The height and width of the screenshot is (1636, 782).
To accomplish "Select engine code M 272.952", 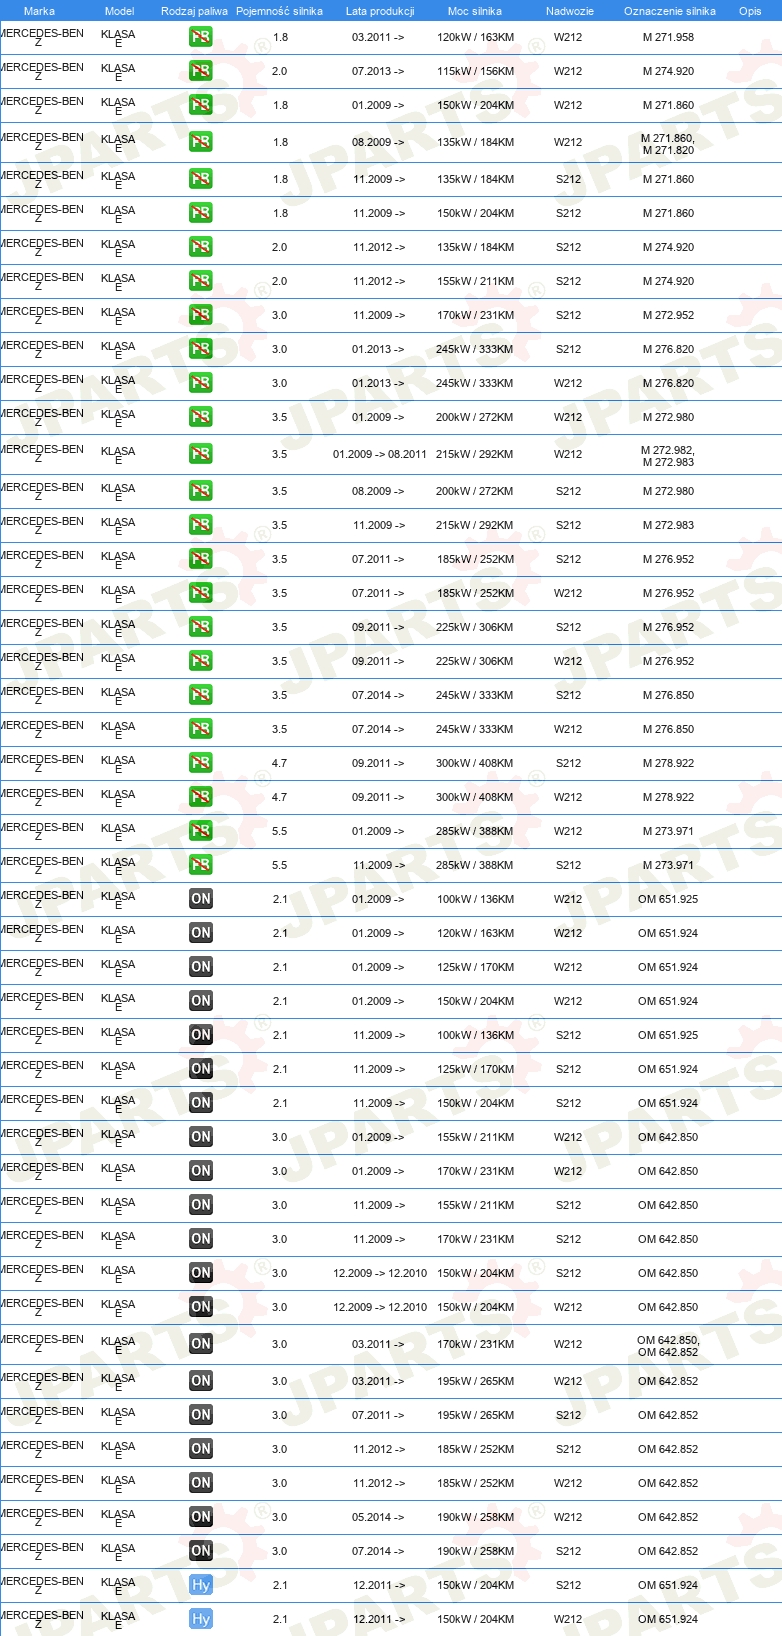I will click(x=668, y=315).
